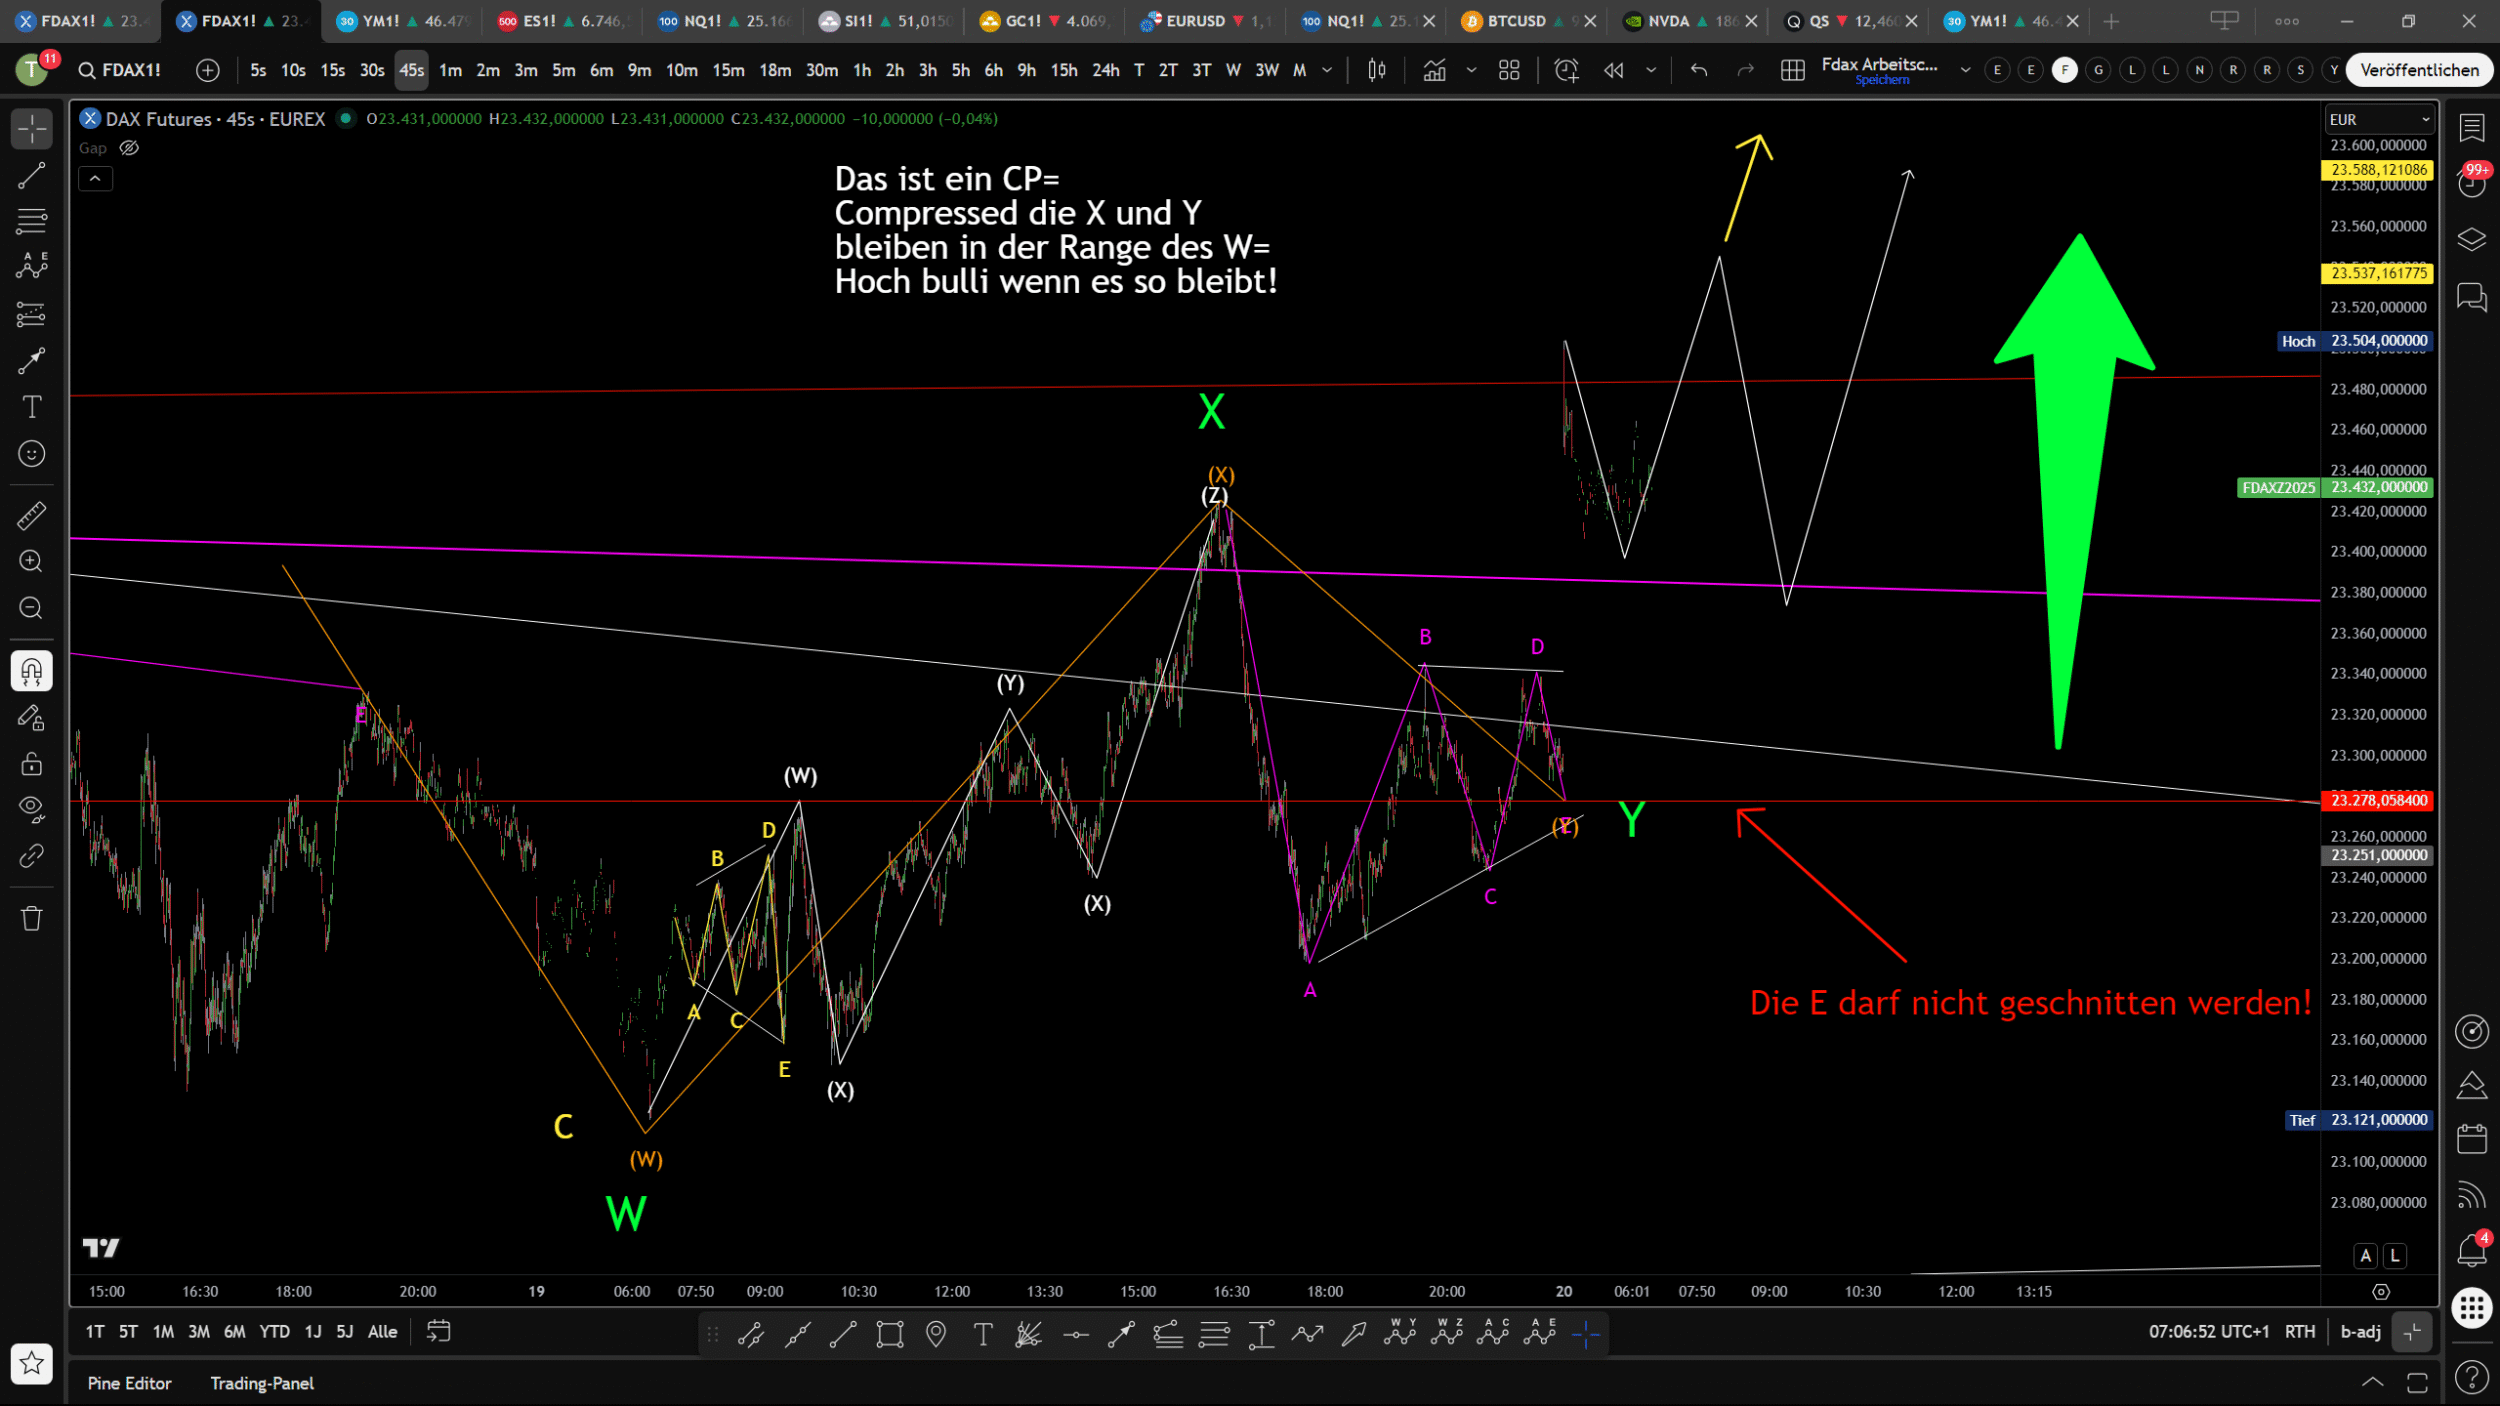Expand the time interval list chevron after M
The height and width of the screenshot is (1406, 2500).
1327,70
